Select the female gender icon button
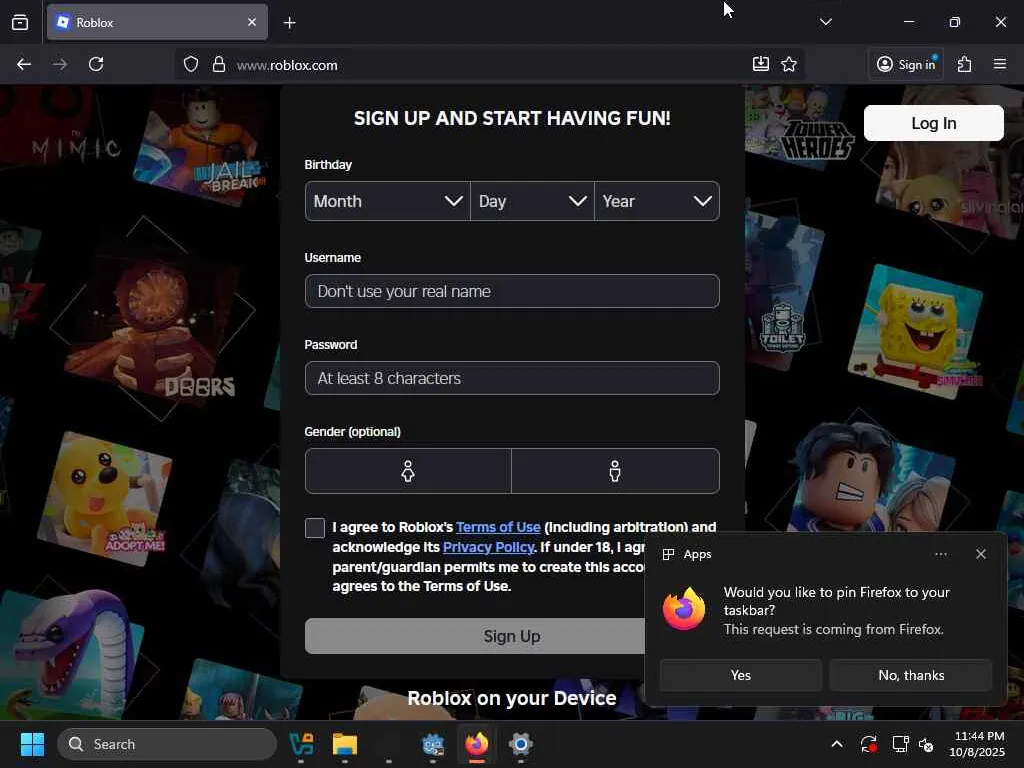This screenshot has height=768, width=1024. tap(408, 471)
